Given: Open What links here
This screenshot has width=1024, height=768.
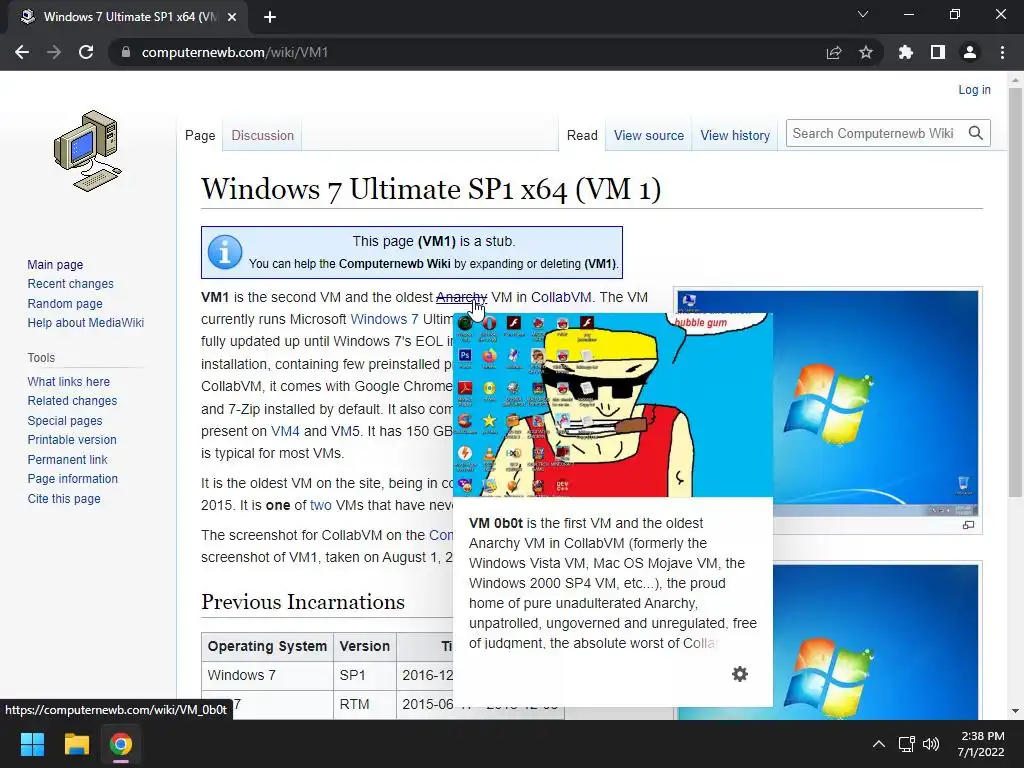Looking at the screenshot, I should (x=69, y=381).
